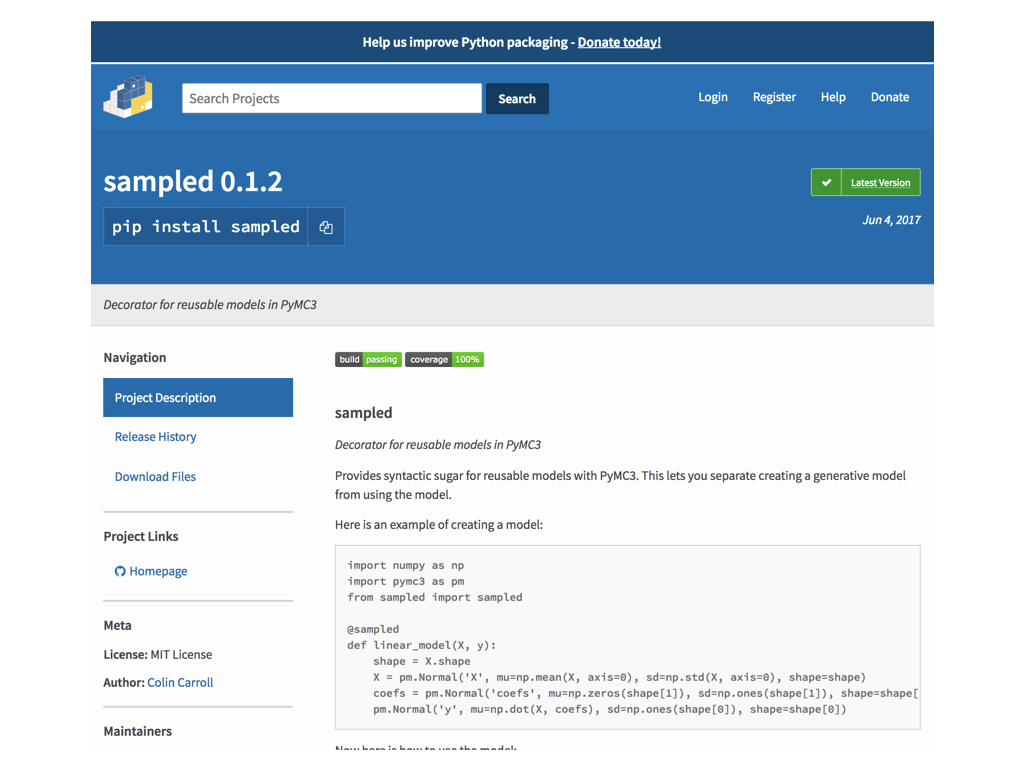Click the build passing badge

(368, 359)
